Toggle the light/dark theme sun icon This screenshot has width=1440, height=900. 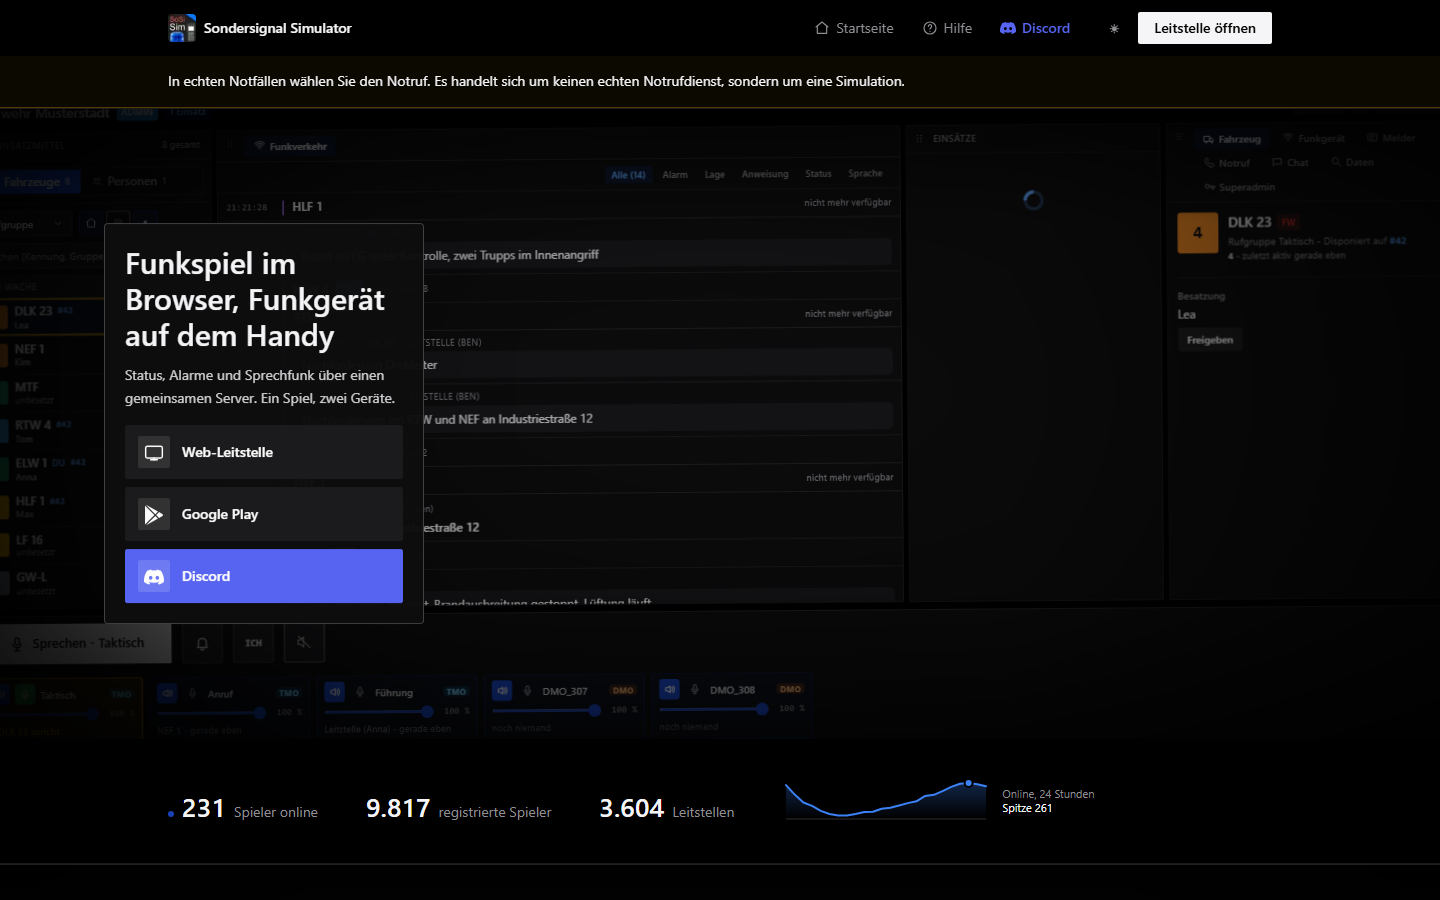coord(1114,28)
